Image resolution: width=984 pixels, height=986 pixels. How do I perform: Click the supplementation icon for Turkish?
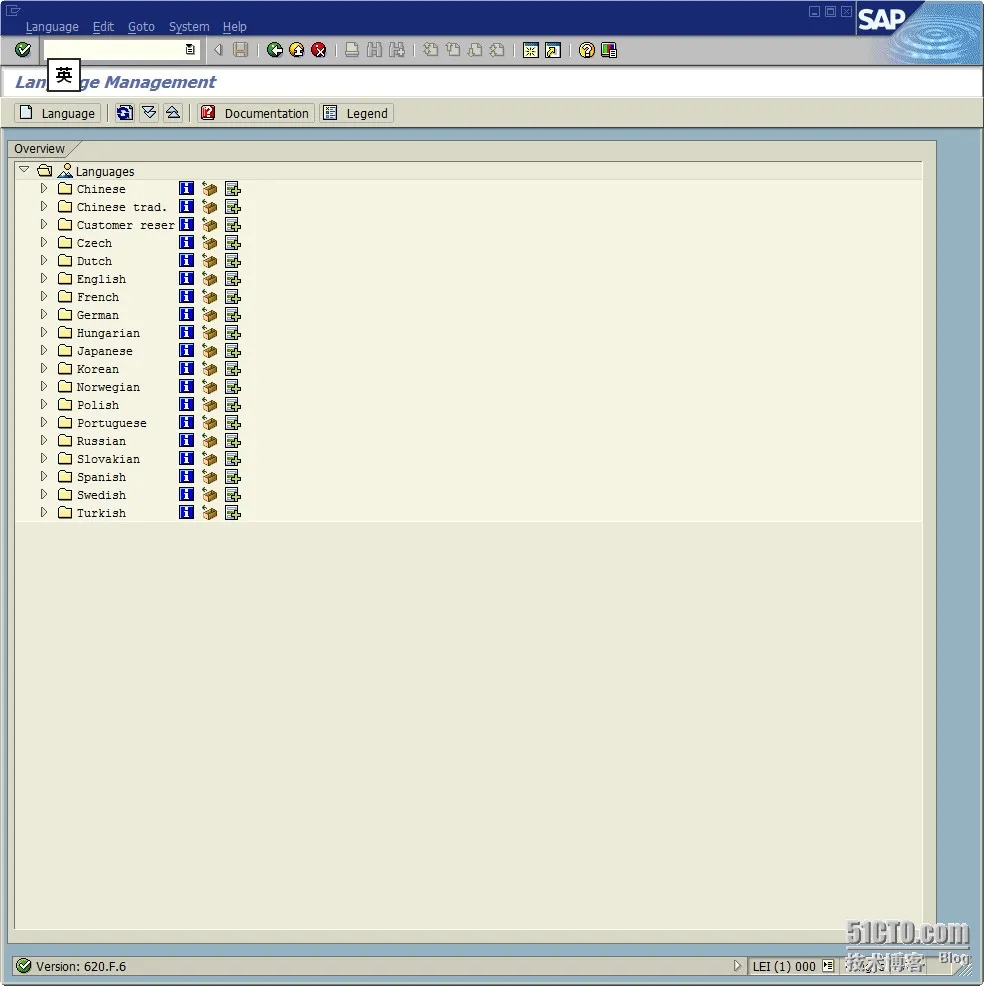pos(233,513)
